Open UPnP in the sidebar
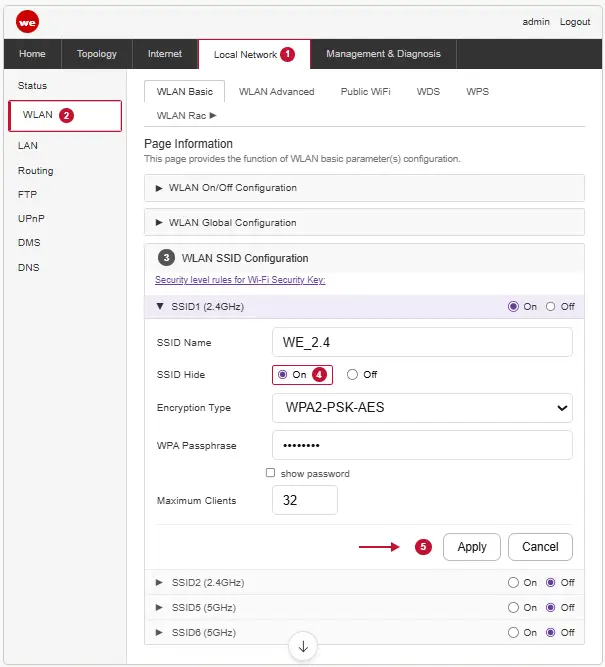This screenshot has height=667, width=605. 31,219
